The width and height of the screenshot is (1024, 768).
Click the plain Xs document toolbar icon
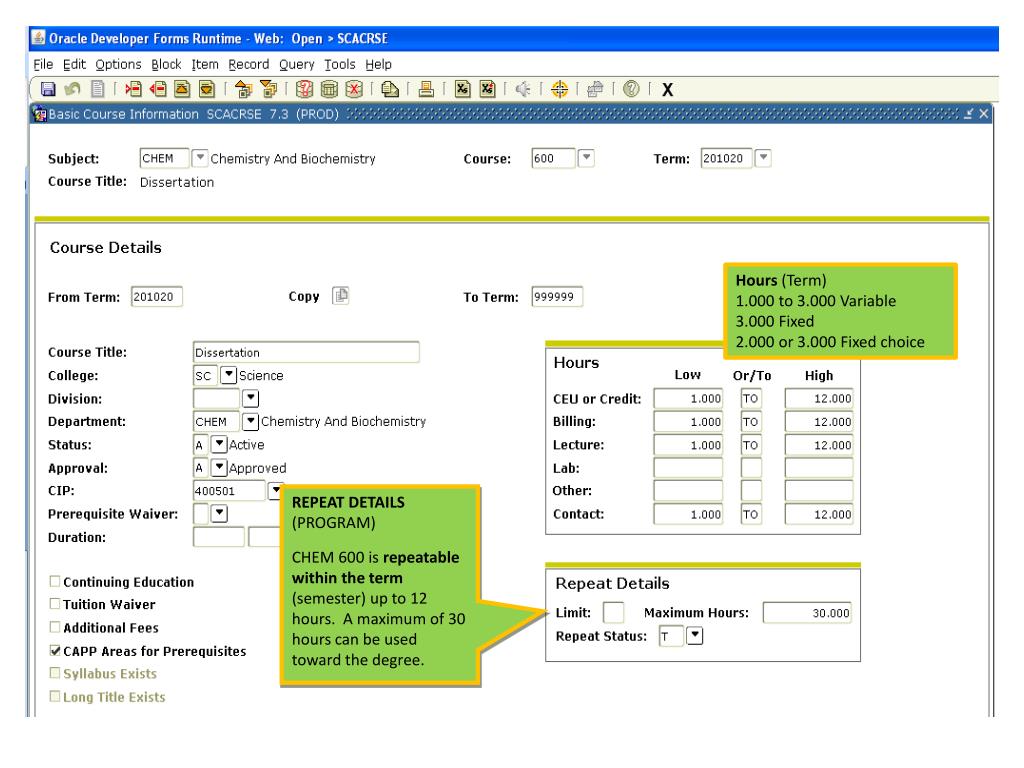(462, 89)
